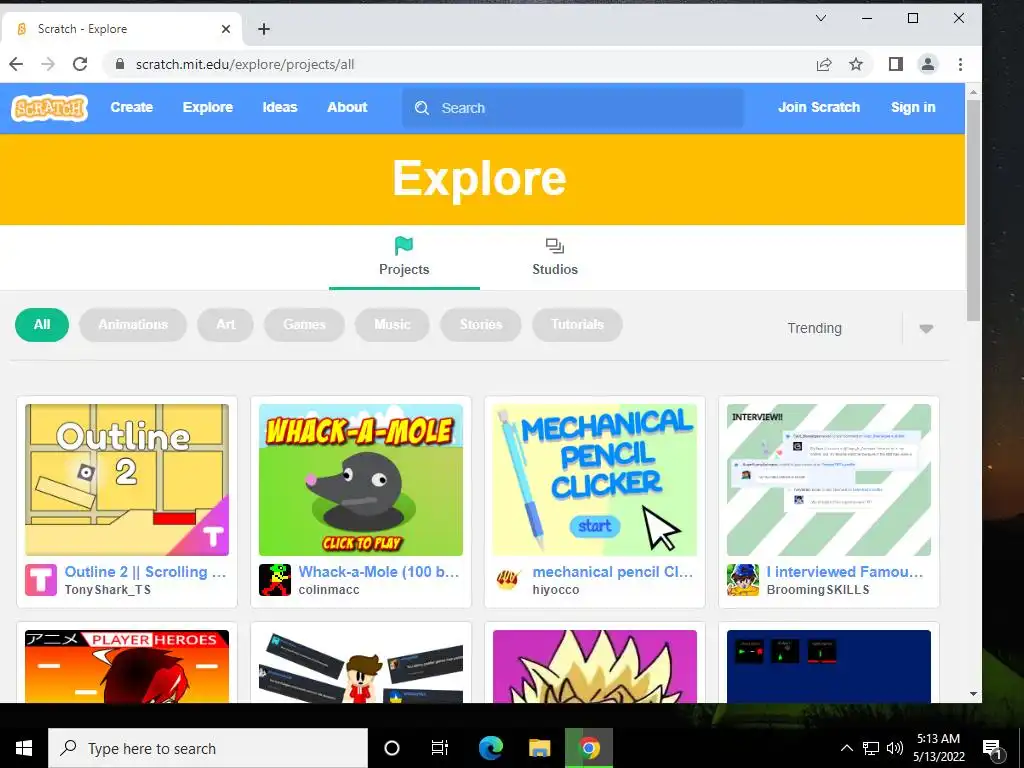The width and height of the screenshot is (1024, 768).
Task: Switch to the Projects tab
Action: click(404, 259)
